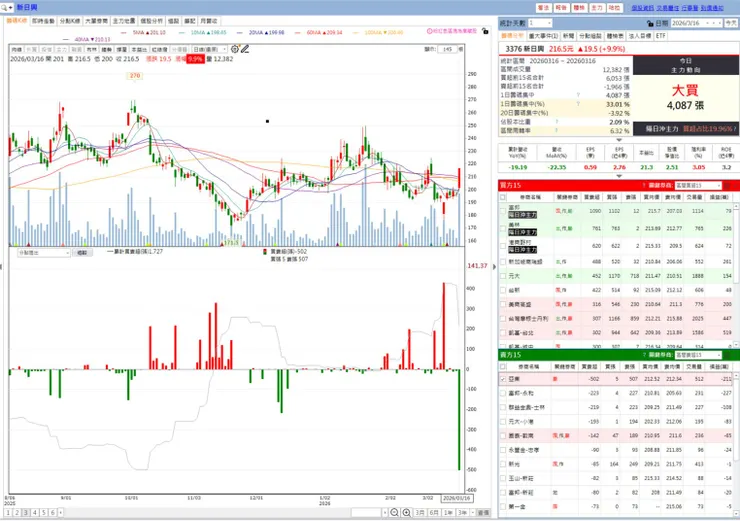The height and width of the screenshot is (521, 740).
Task: Tick the checkbox for 新加坡商瑞銀 row
Action: pos(503,261)
